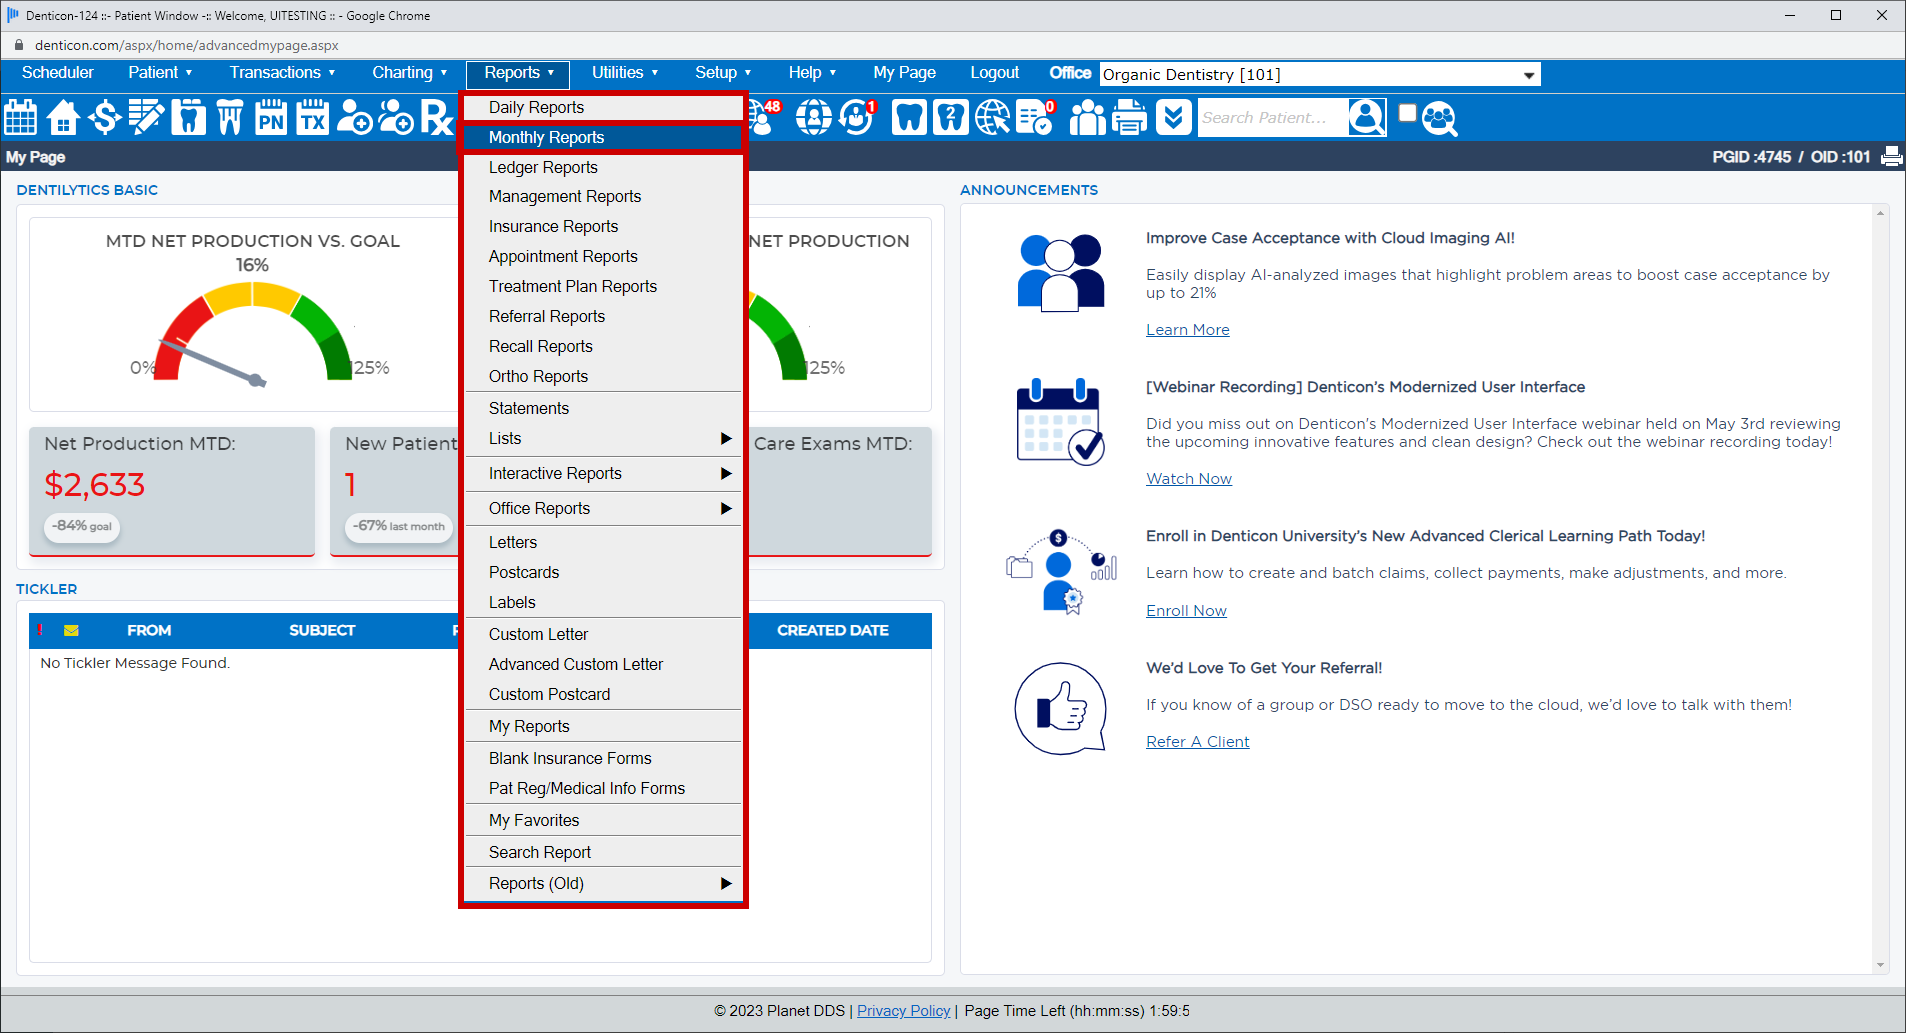Open the scheduler calendar toolbar icon
The image size is (1906, 1033).
pos(21,117)
